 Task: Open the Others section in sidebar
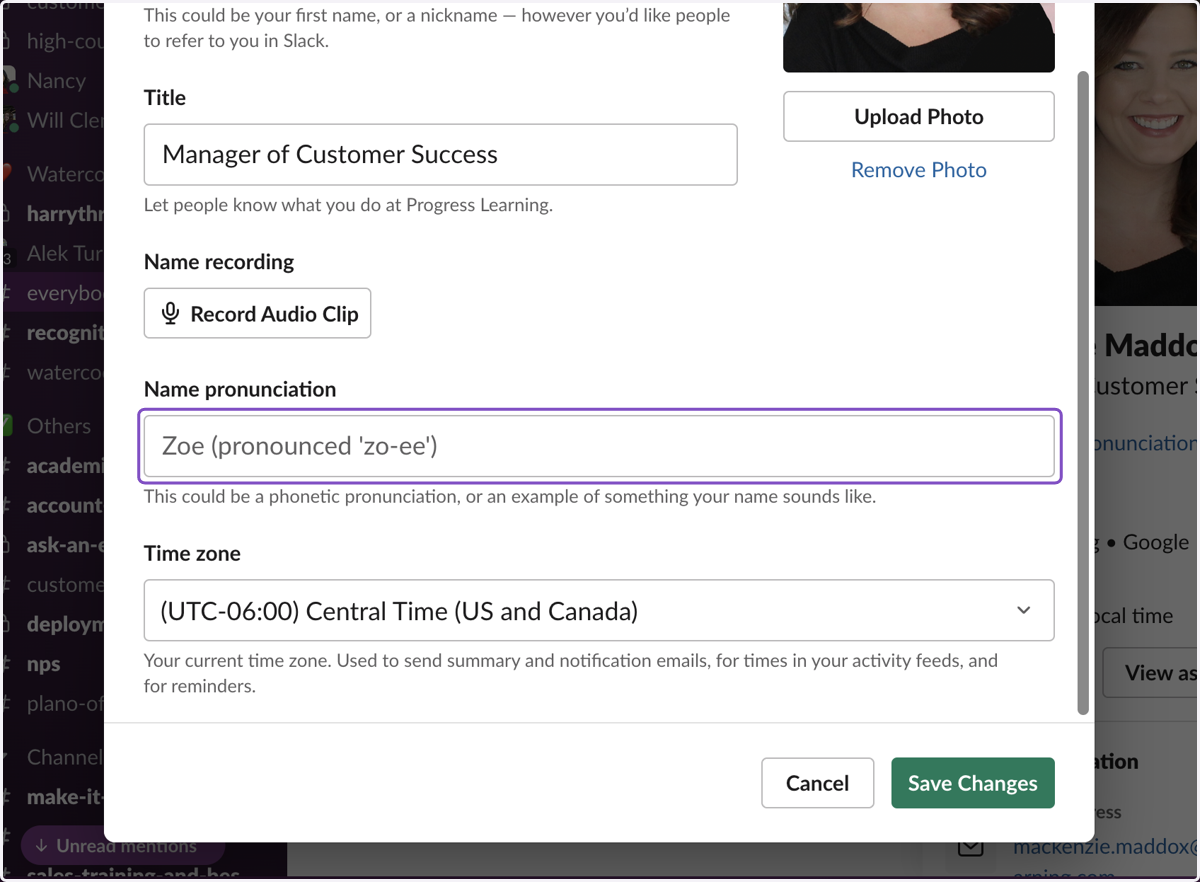(x=58, y=426)
